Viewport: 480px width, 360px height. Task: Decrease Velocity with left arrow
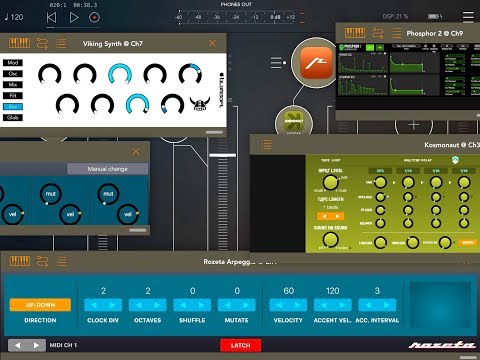(x=279, y=305)
